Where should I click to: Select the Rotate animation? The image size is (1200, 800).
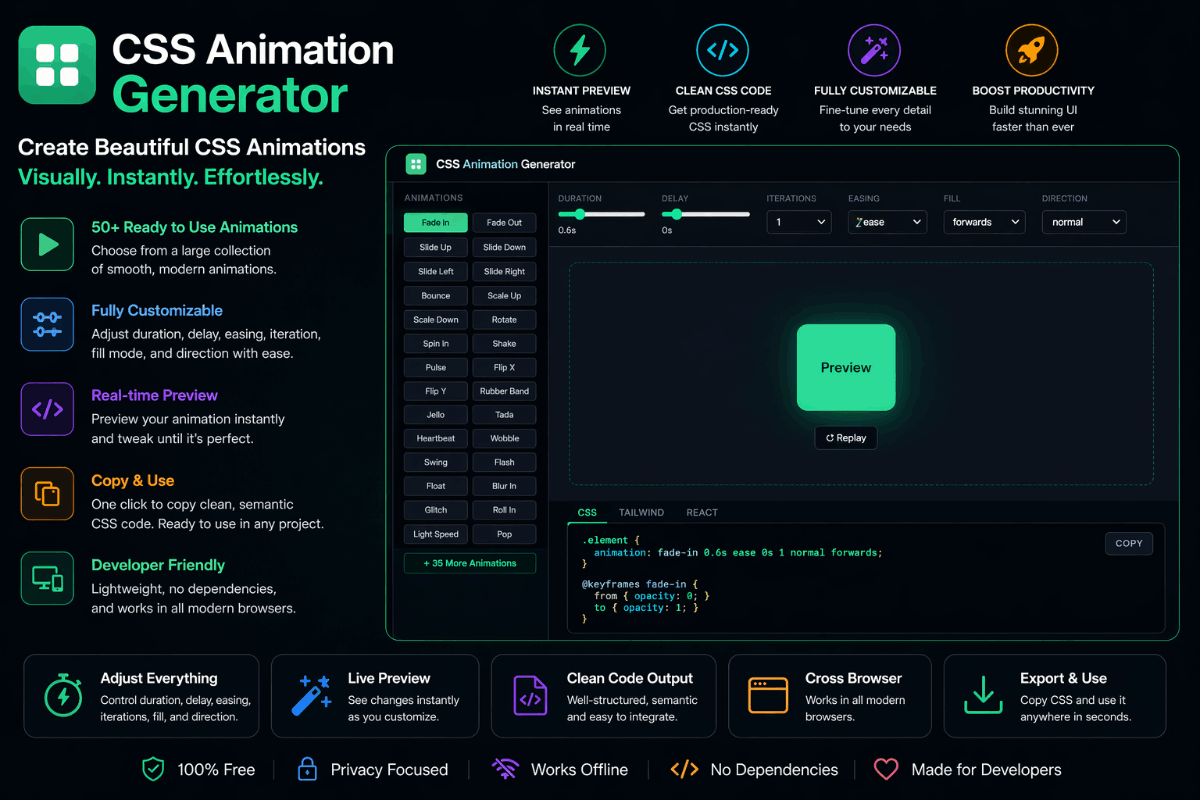coord(504,320)
